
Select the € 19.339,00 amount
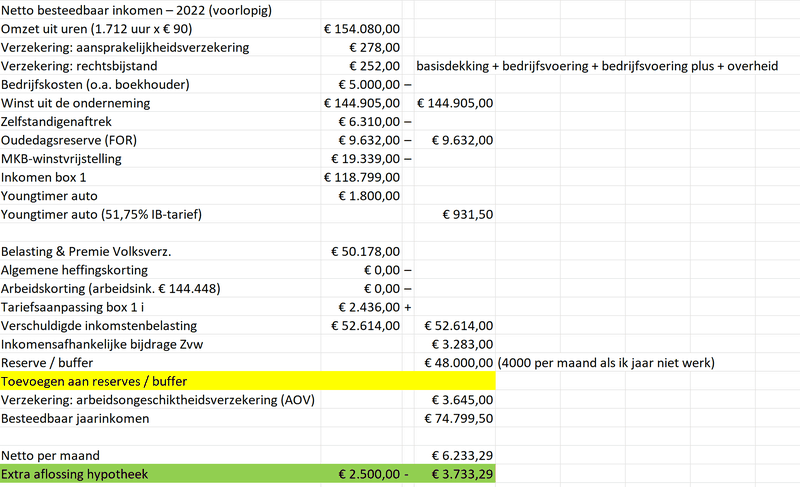(x=366, y=159)
